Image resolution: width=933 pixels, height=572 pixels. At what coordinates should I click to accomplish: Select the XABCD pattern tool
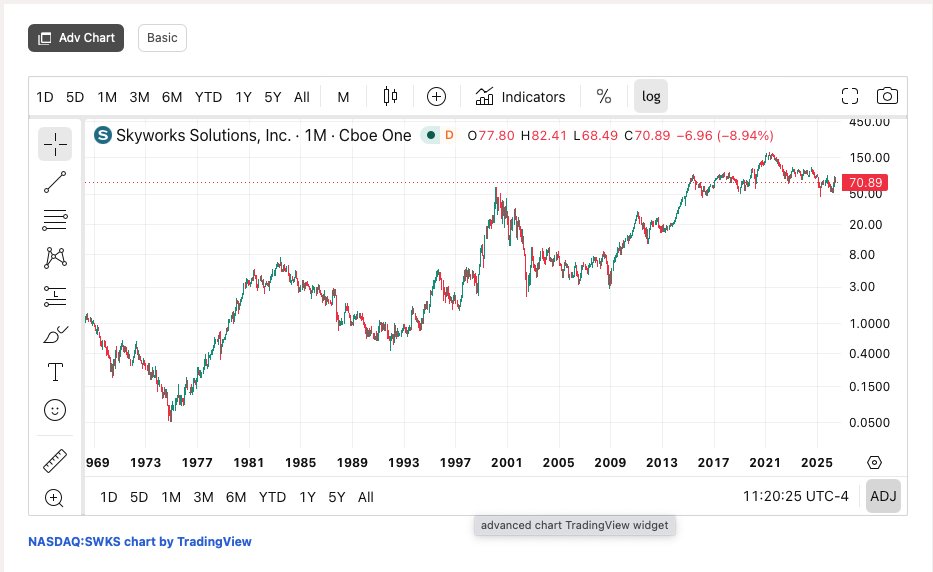point(55,257)
